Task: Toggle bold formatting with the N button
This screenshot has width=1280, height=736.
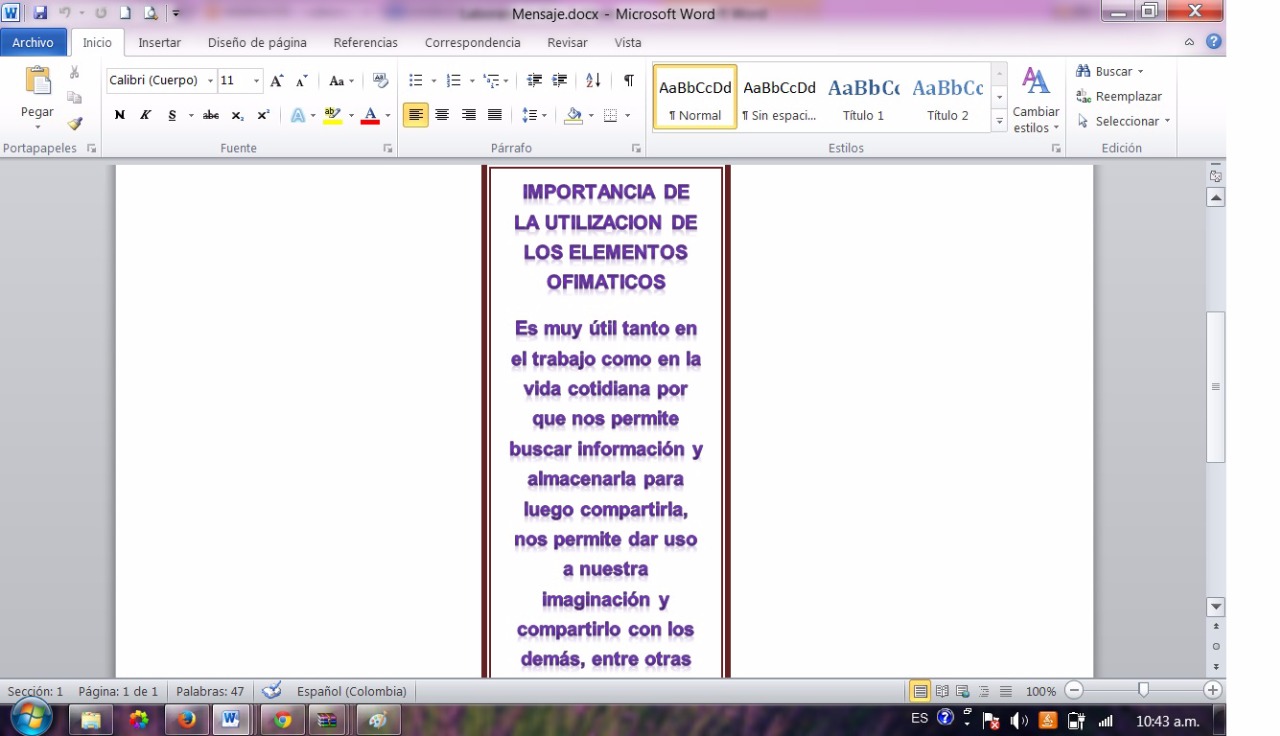Action: 120,115
